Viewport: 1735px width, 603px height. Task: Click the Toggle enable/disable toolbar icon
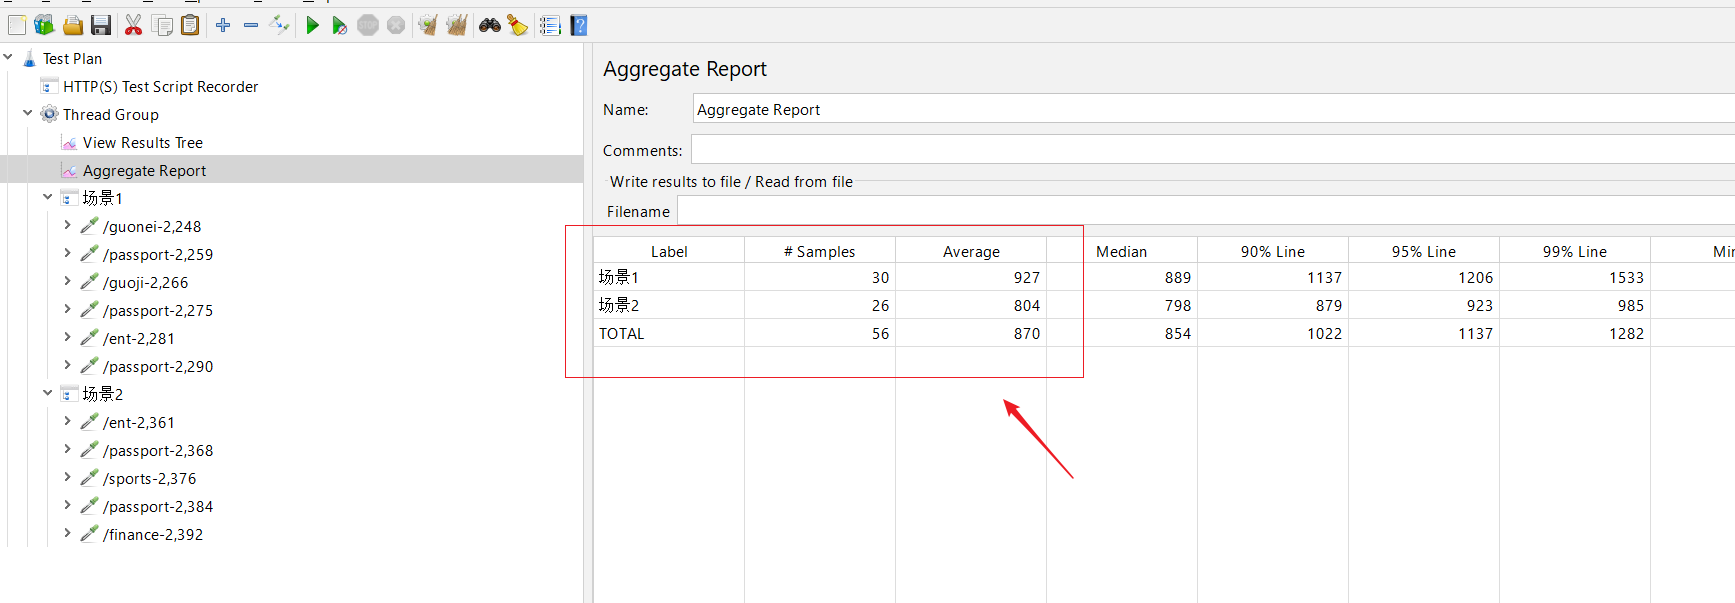[279, 25]
